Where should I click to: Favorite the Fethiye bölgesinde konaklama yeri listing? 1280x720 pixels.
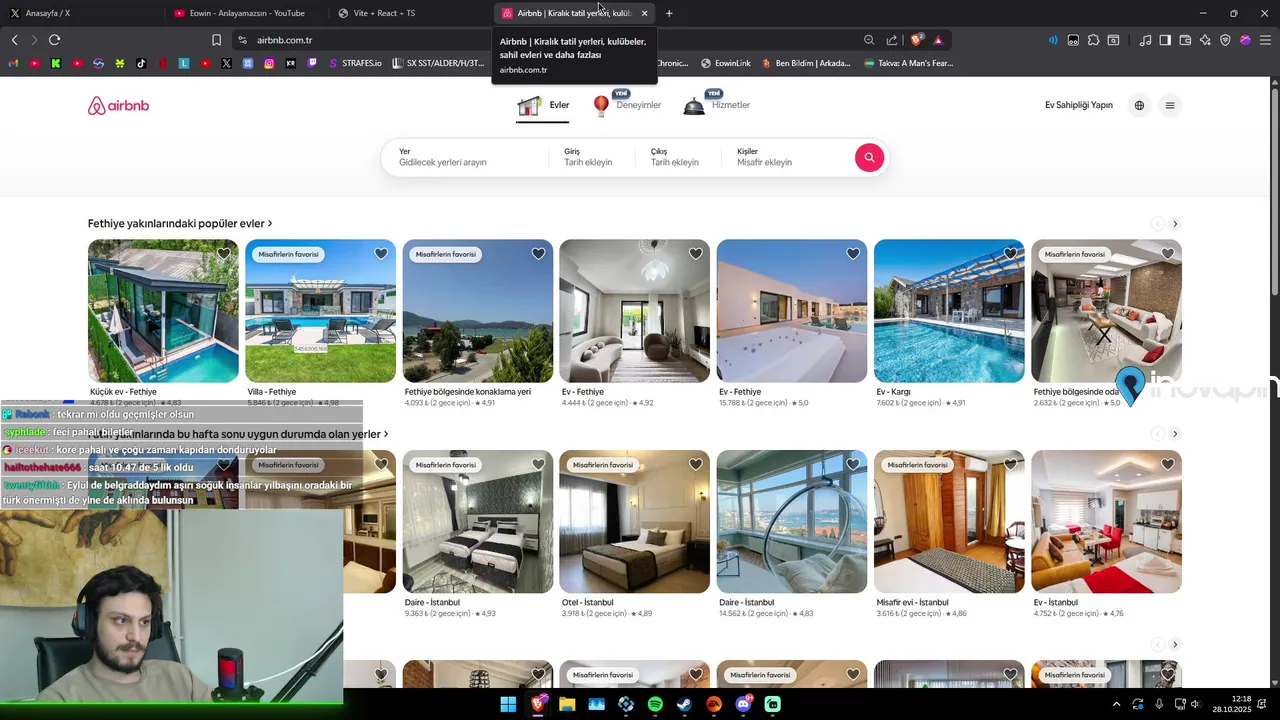tap(538, 254)
